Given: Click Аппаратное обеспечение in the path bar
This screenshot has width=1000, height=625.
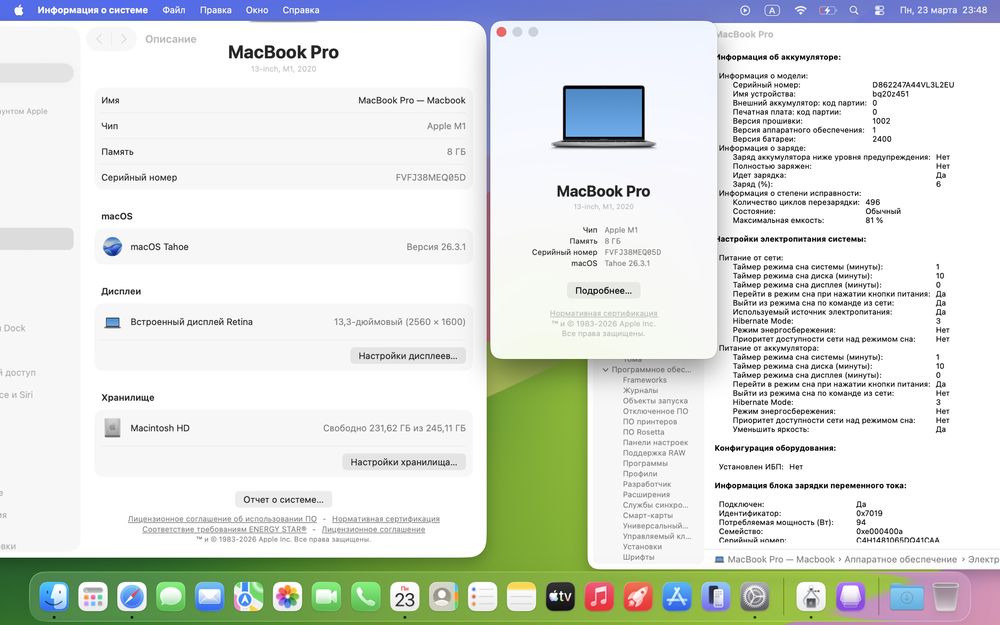Looking at the screenshot, I should click(901, 559).
